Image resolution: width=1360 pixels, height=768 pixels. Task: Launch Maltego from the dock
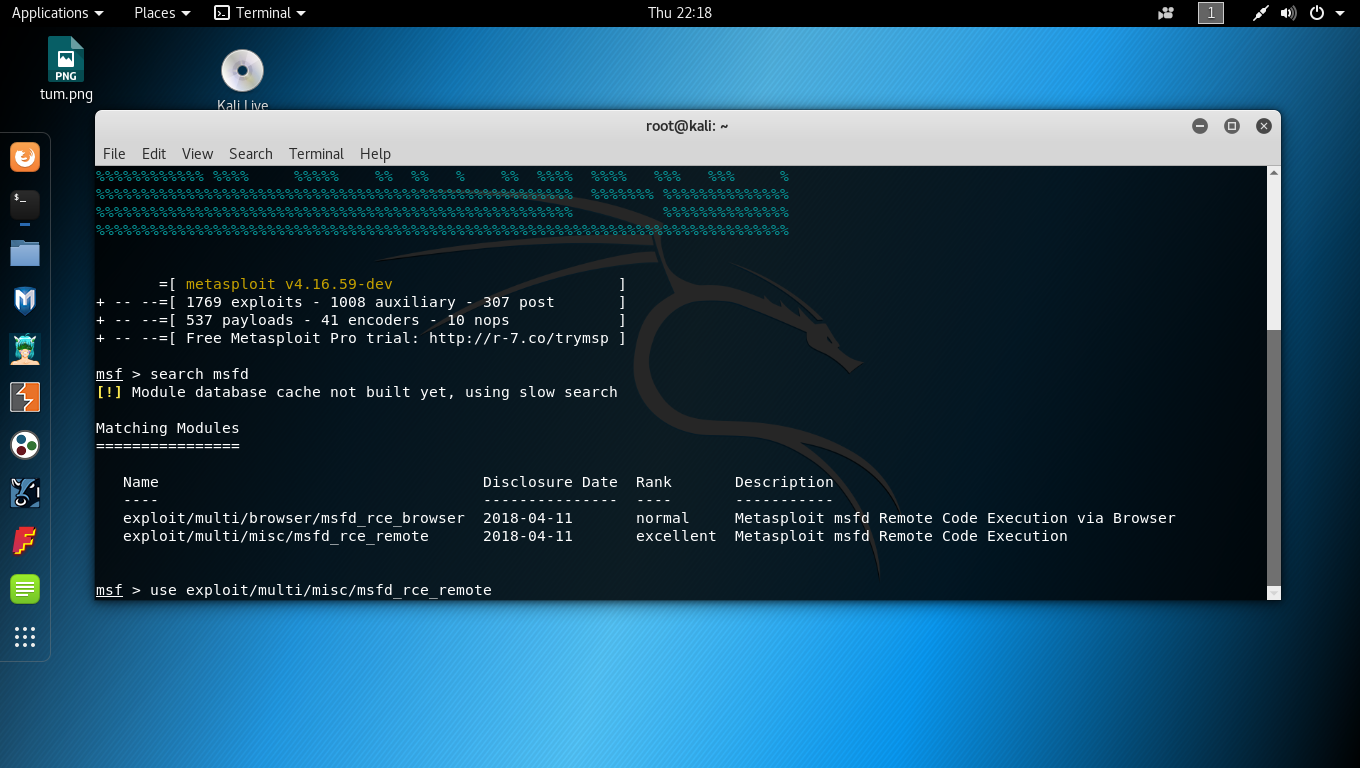[x=25, y=445]
